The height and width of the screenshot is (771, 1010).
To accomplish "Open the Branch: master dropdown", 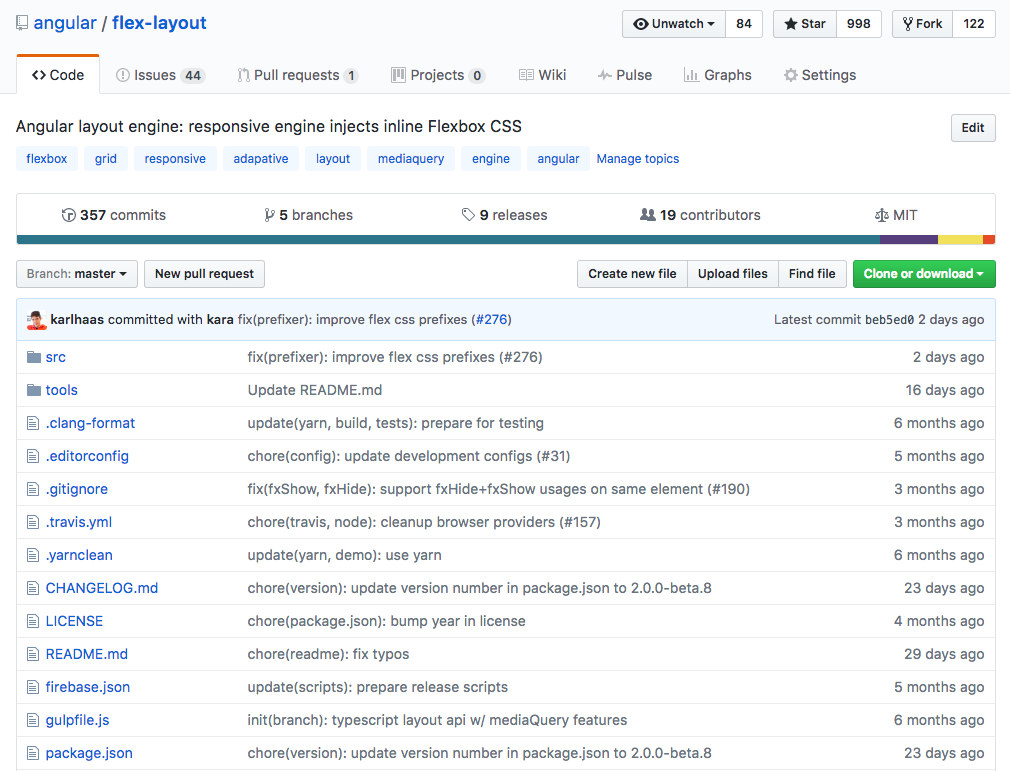I will tap(77, 274).
